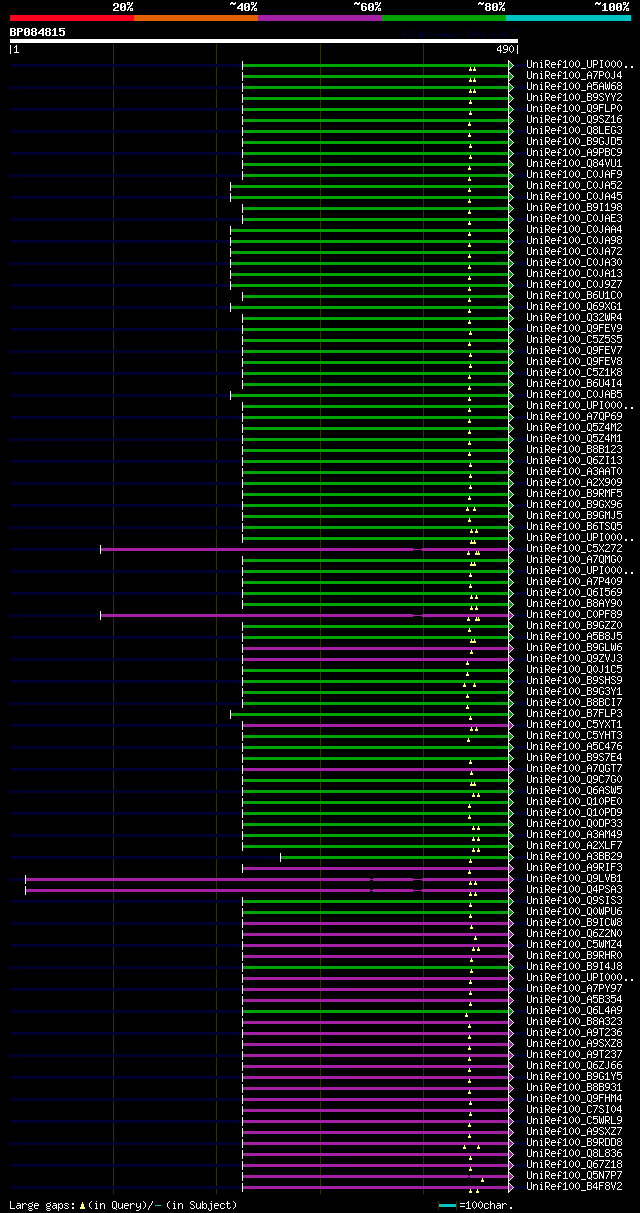Select hit UniRef100_Q8LEG3
The height and width of the screenshot is (1213, 640).
[x=574, y=130]
